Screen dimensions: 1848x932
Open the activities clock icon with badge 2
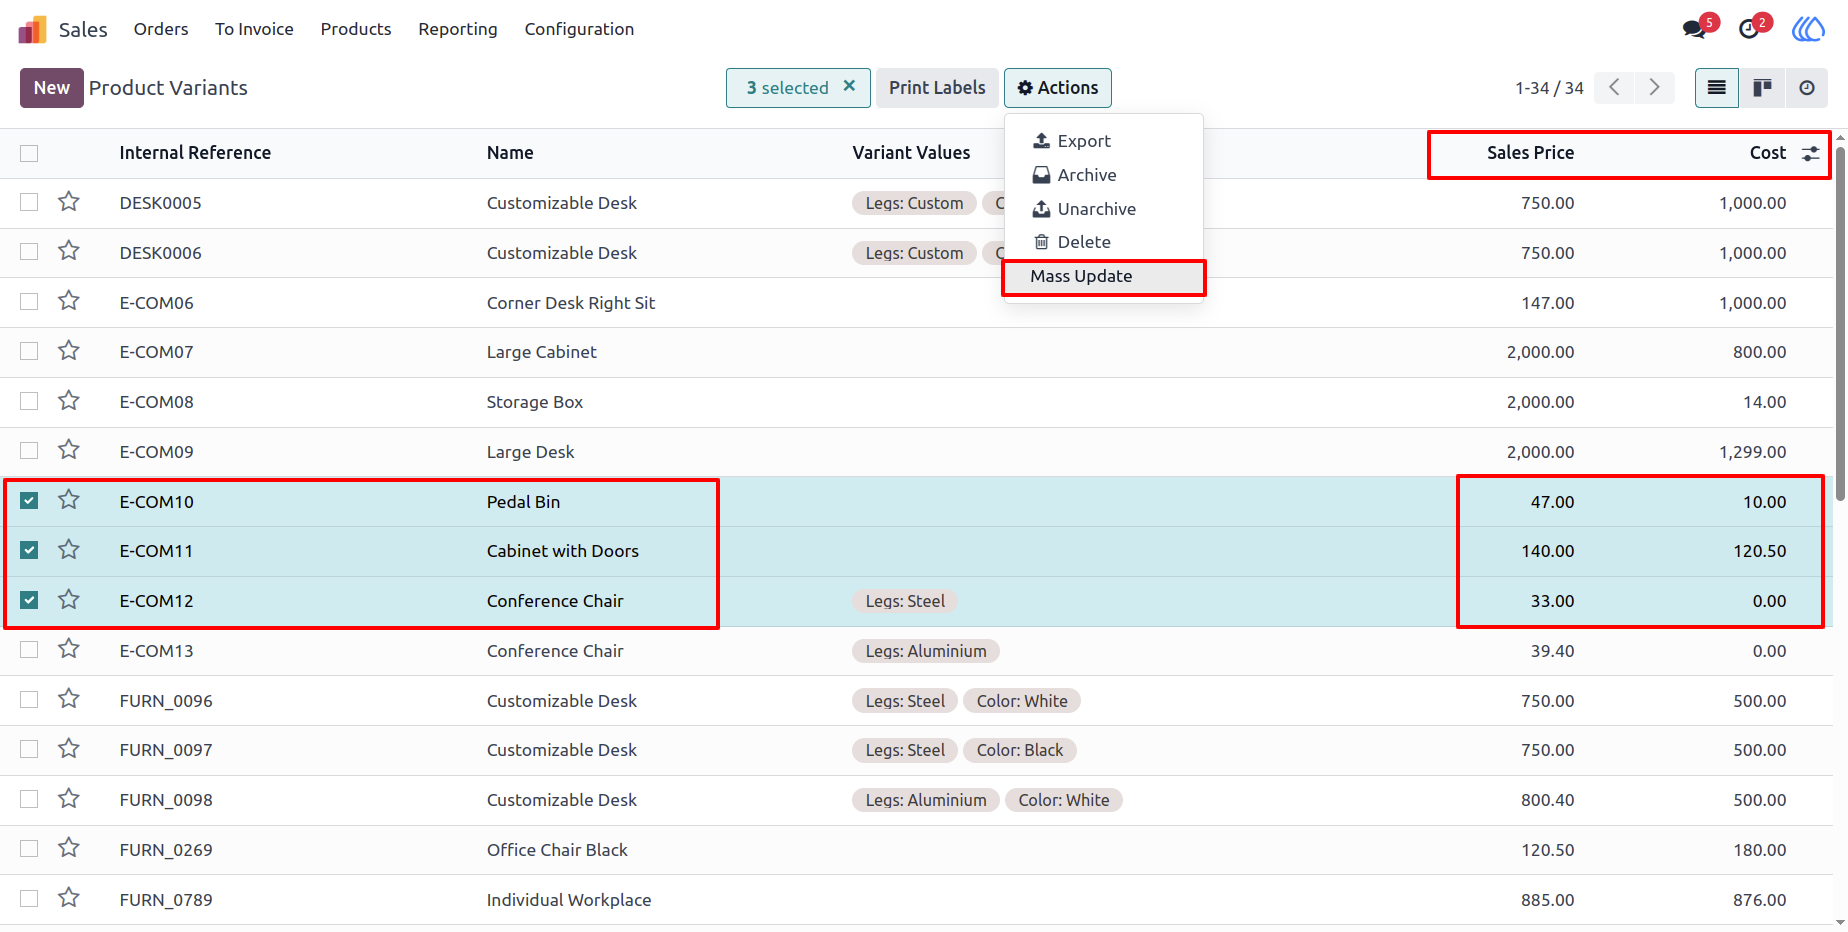click(1749, 28)
